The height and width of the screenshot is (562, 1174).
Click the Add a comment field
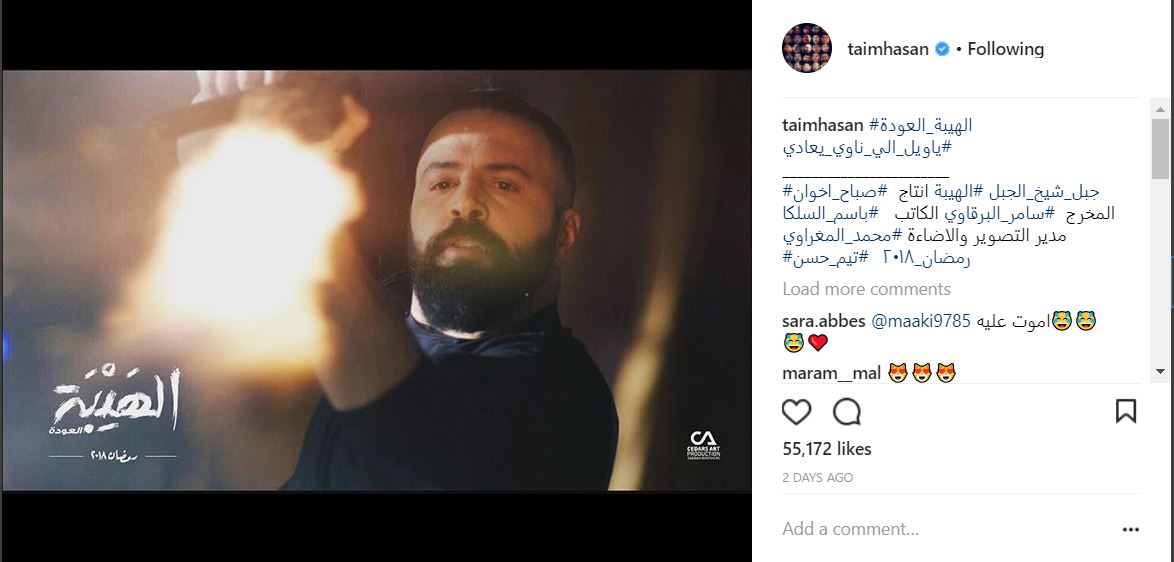click(946, 529)
